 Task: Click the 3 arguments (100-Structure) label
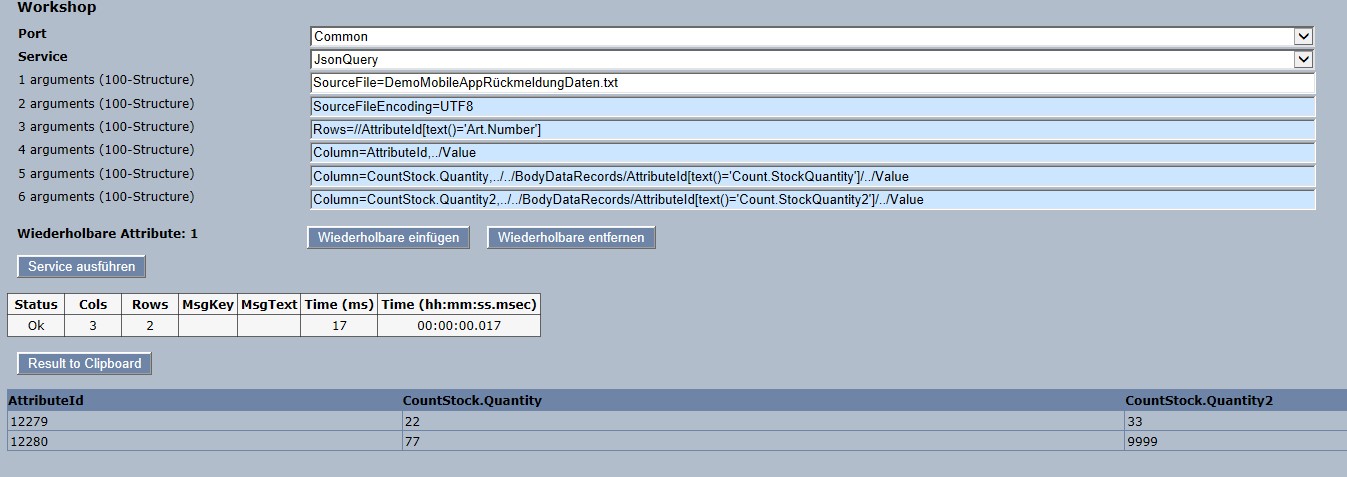click(x=106, y=127)
